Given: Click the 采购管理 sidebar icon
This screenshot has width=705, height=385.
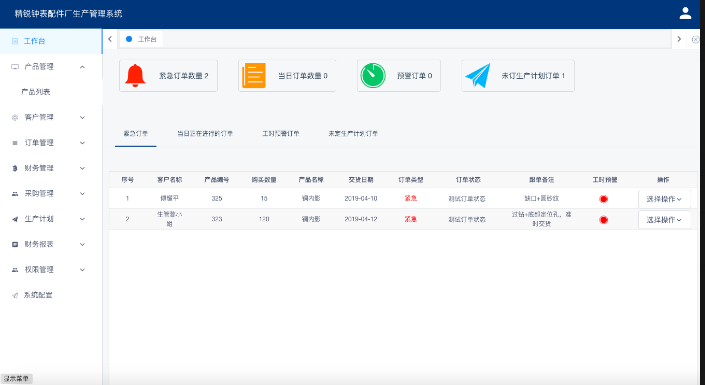Looking at the screenshot, I should click(15, 194).
